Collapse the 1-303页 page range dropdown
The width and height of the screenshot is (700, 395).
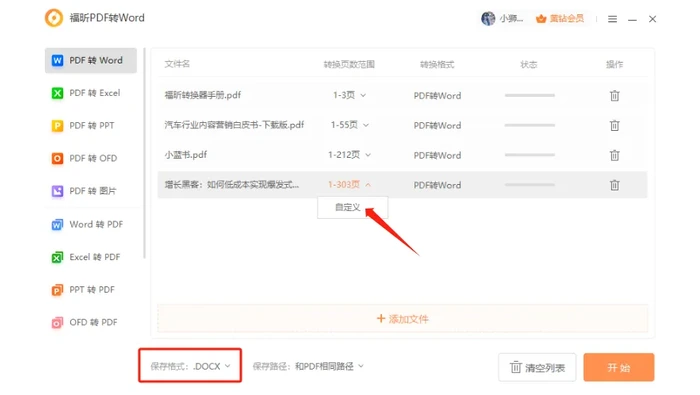(350, 184)
